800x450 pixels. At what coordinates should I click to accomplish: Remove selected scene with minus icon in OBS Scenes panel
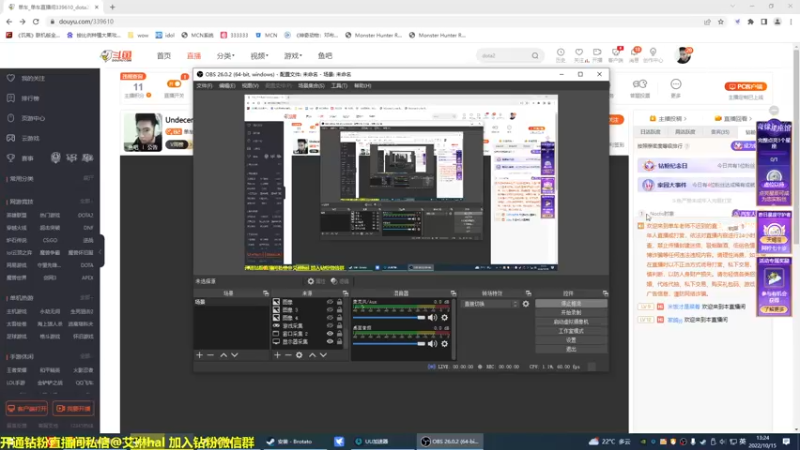click(x=211, y=355)
